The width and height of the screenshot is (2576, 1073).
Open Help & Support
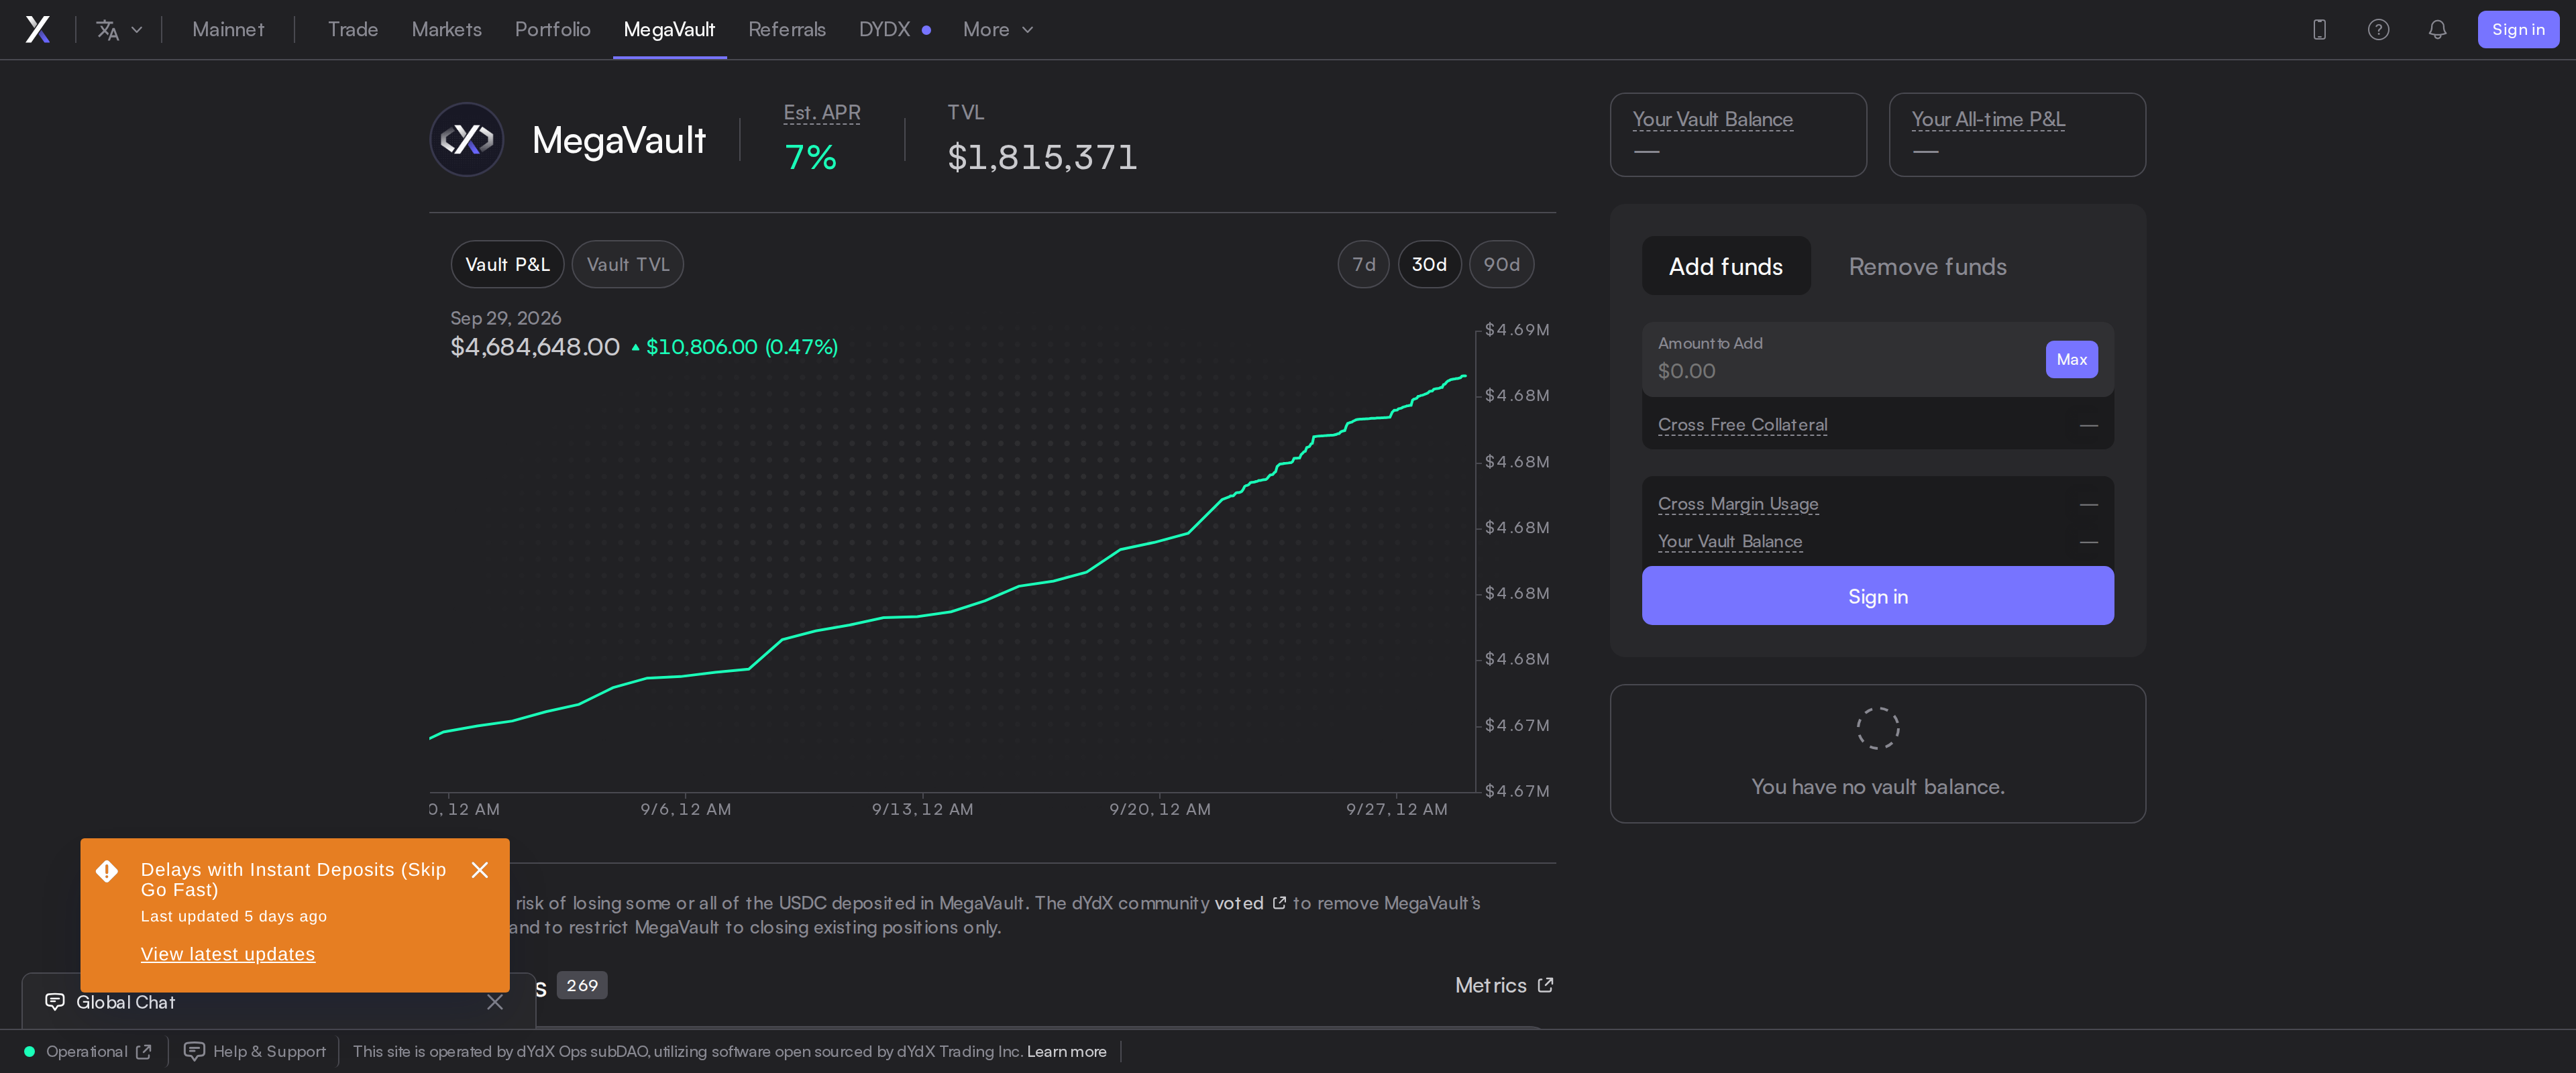(255, 1052)
